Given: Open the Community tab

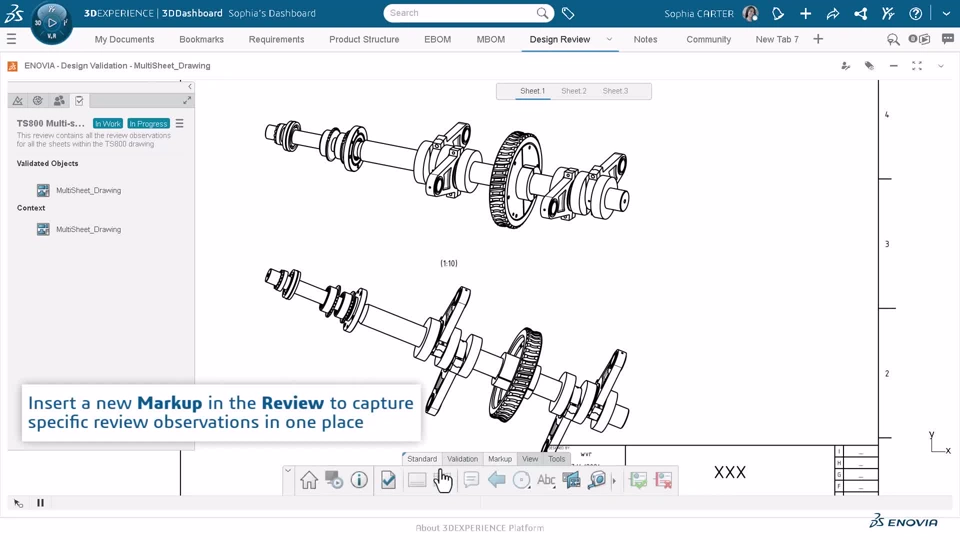Looking at the screenshot, I should (708, 39).
